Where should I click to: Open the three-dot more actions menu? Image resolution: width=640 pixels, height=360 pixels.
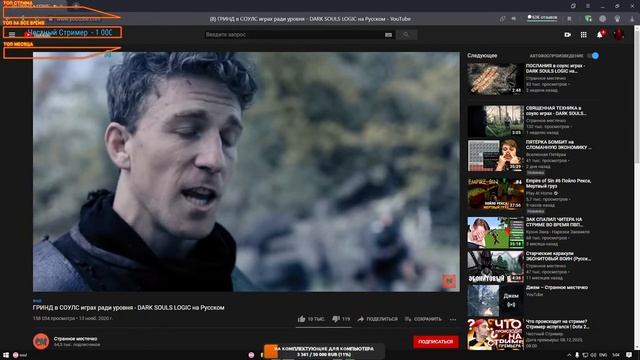point(453,319)
